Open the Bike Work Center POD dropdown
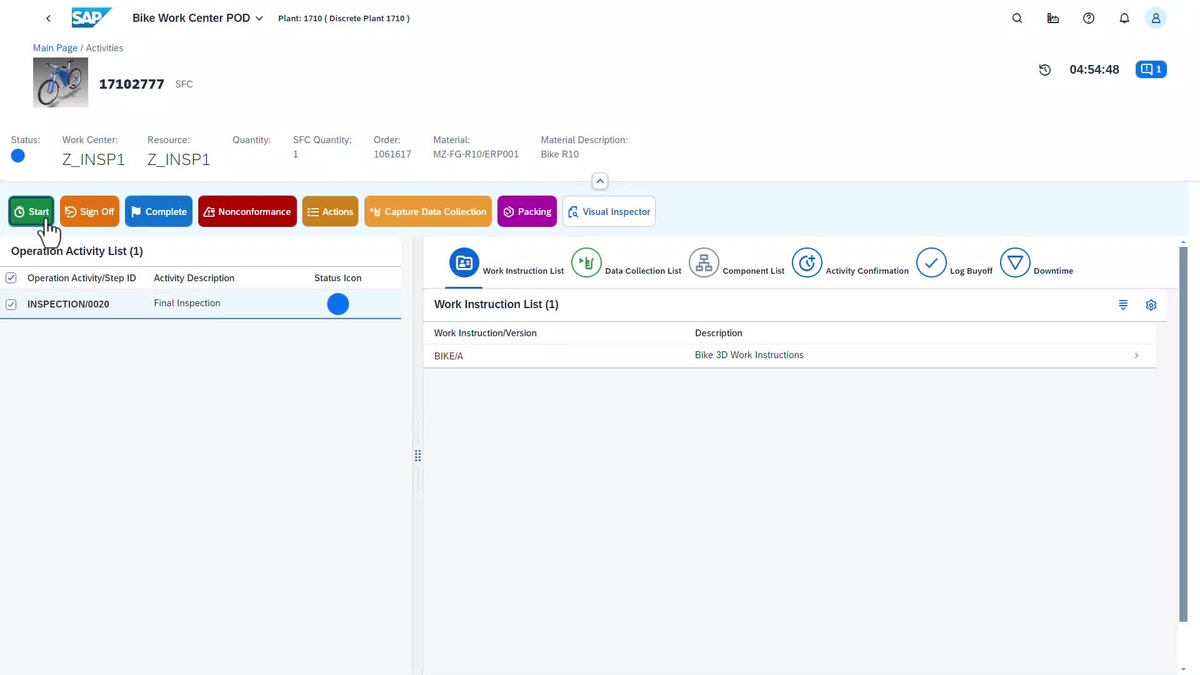This screenshot has width=1200, height=675. 198,18
